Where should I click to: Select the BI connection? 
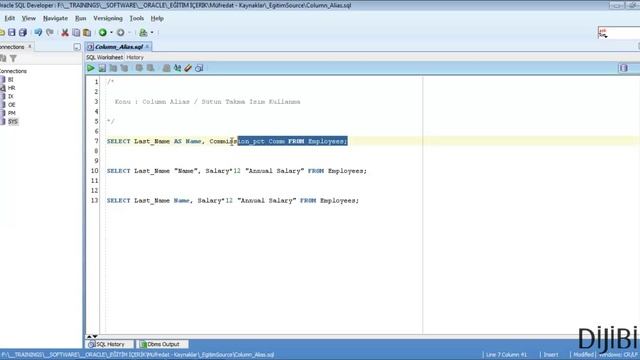10,80
